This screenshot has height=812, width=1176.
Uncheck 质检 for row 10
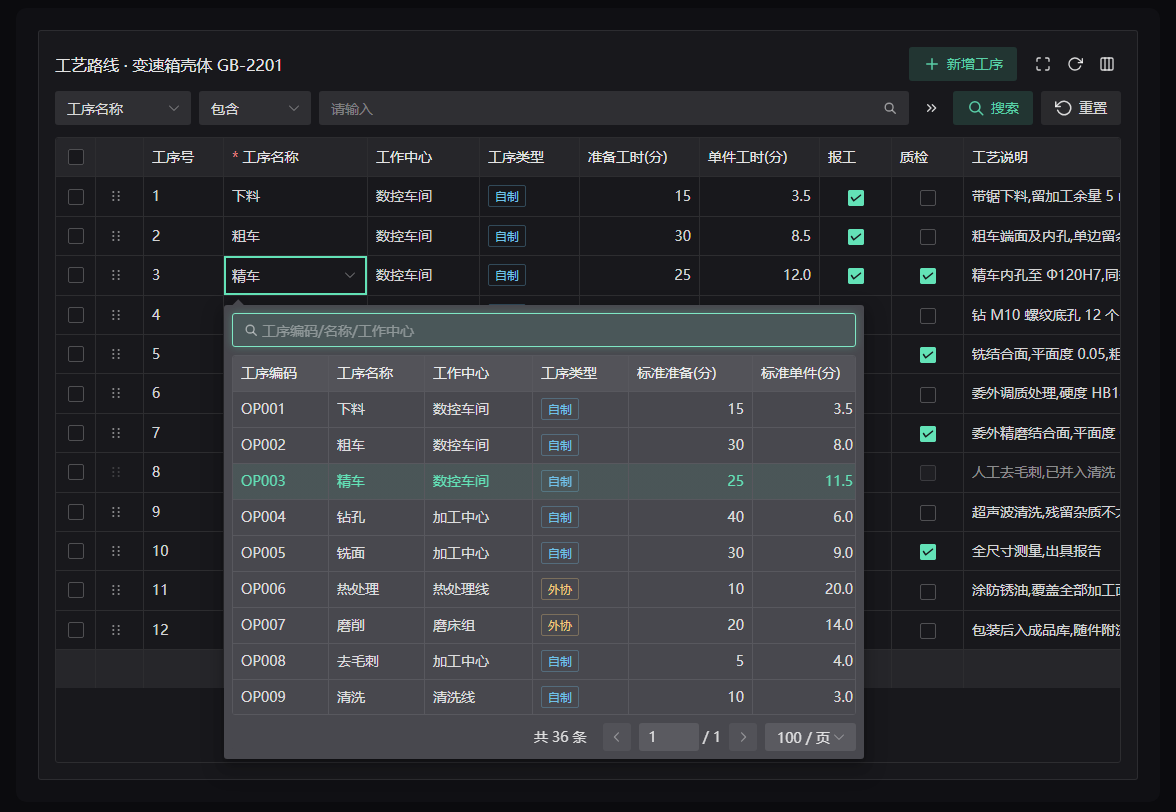pos(928,552)
